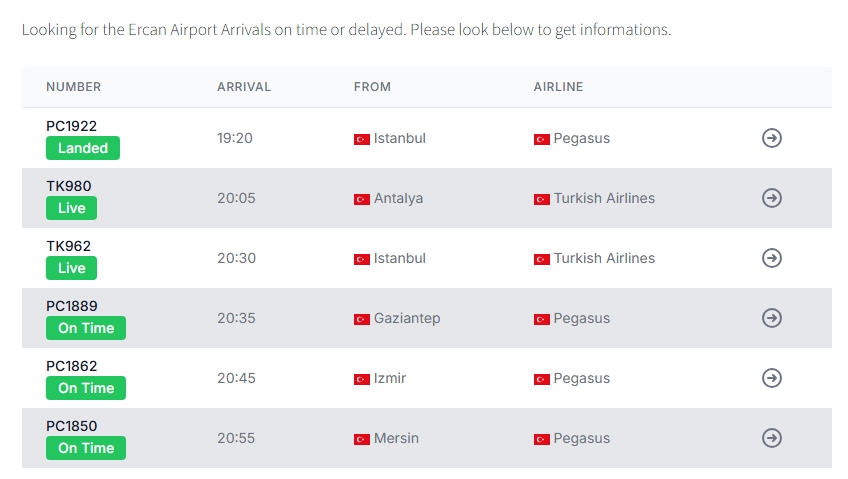Open details arrow for flight TK980
This screenshot has height=479, width=848.
point(772,198)
